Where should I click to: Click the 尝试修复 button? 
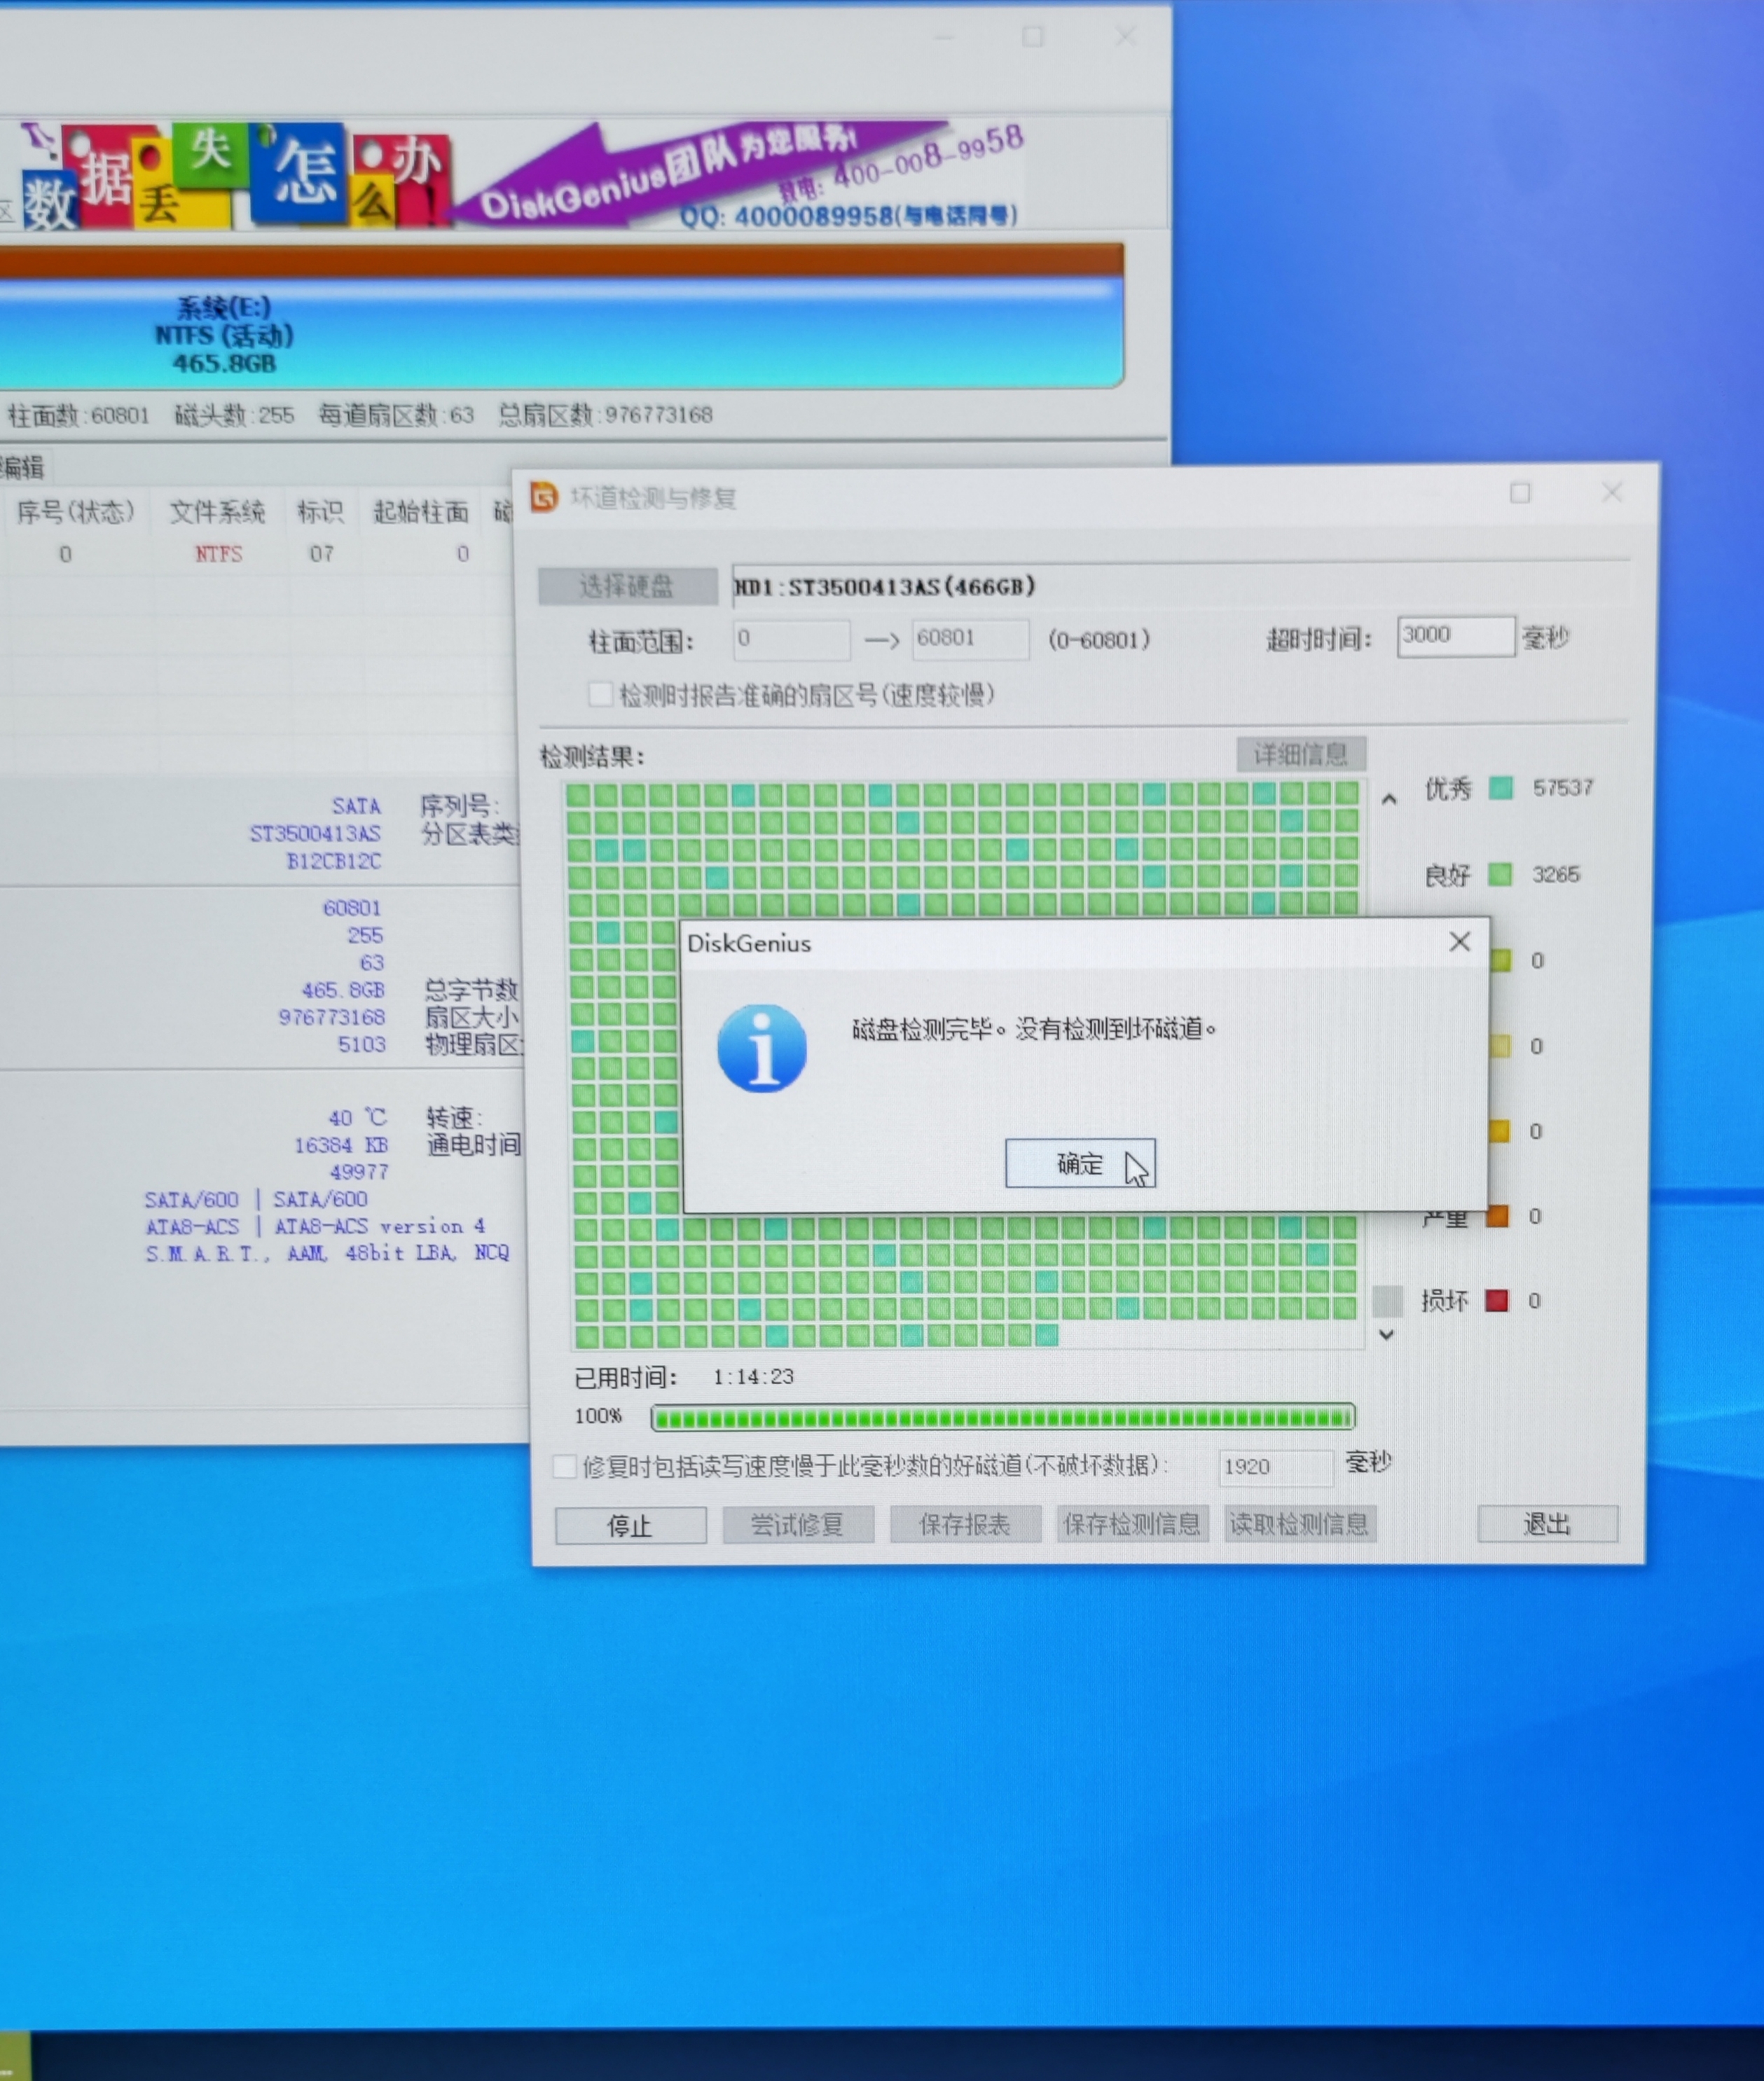pos(798,1525)
